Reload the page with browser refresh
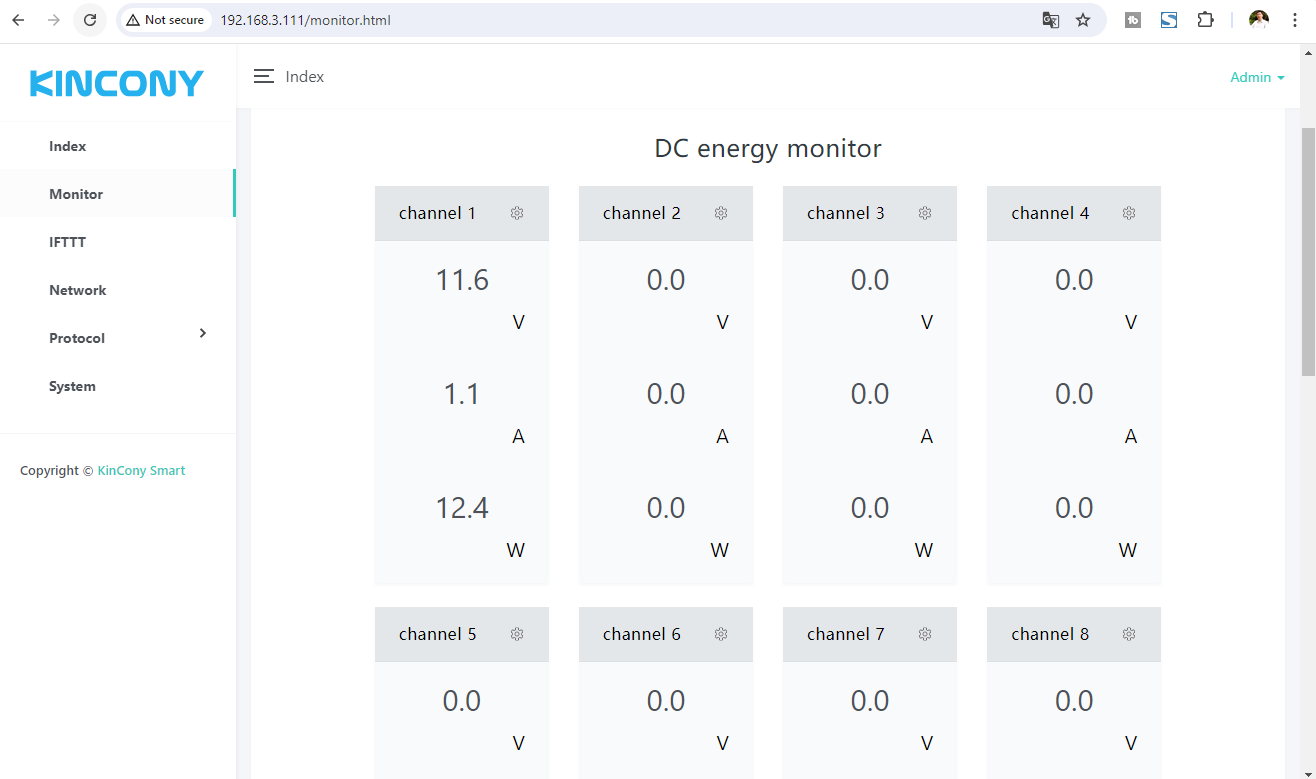Viewport: 1316px width, 779px height. pos(90,20)
